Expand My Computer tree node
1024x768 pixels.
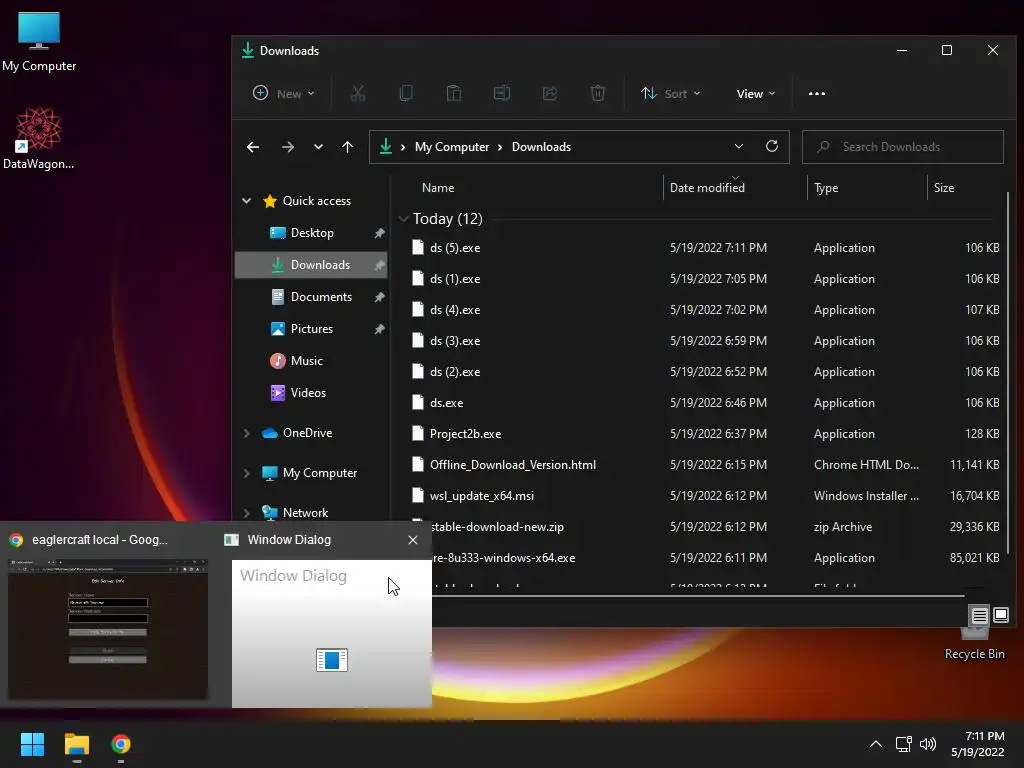click(246, 473)
